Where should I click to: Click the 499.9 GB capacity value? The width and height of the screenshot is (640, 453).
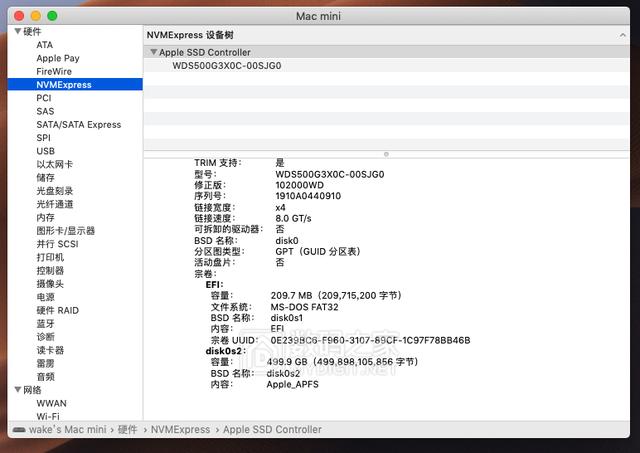(x=342, y=362)
